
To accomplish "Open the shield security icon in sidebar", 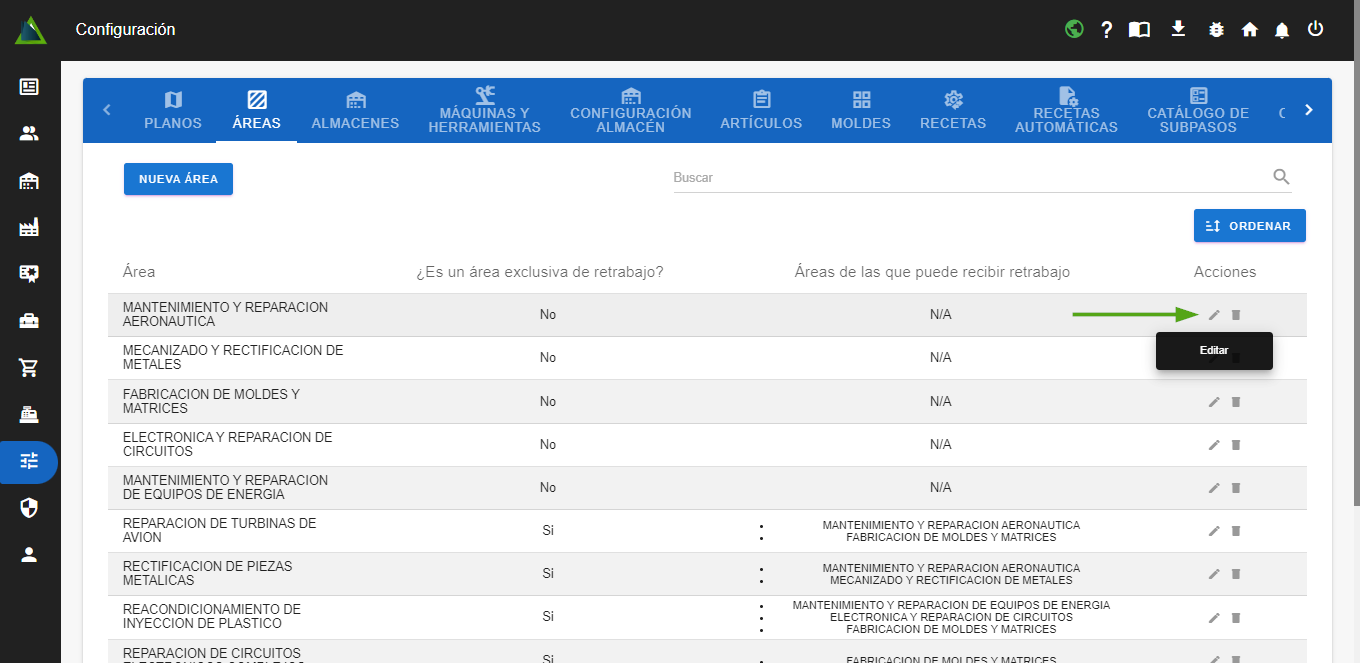I will point(29,508).
